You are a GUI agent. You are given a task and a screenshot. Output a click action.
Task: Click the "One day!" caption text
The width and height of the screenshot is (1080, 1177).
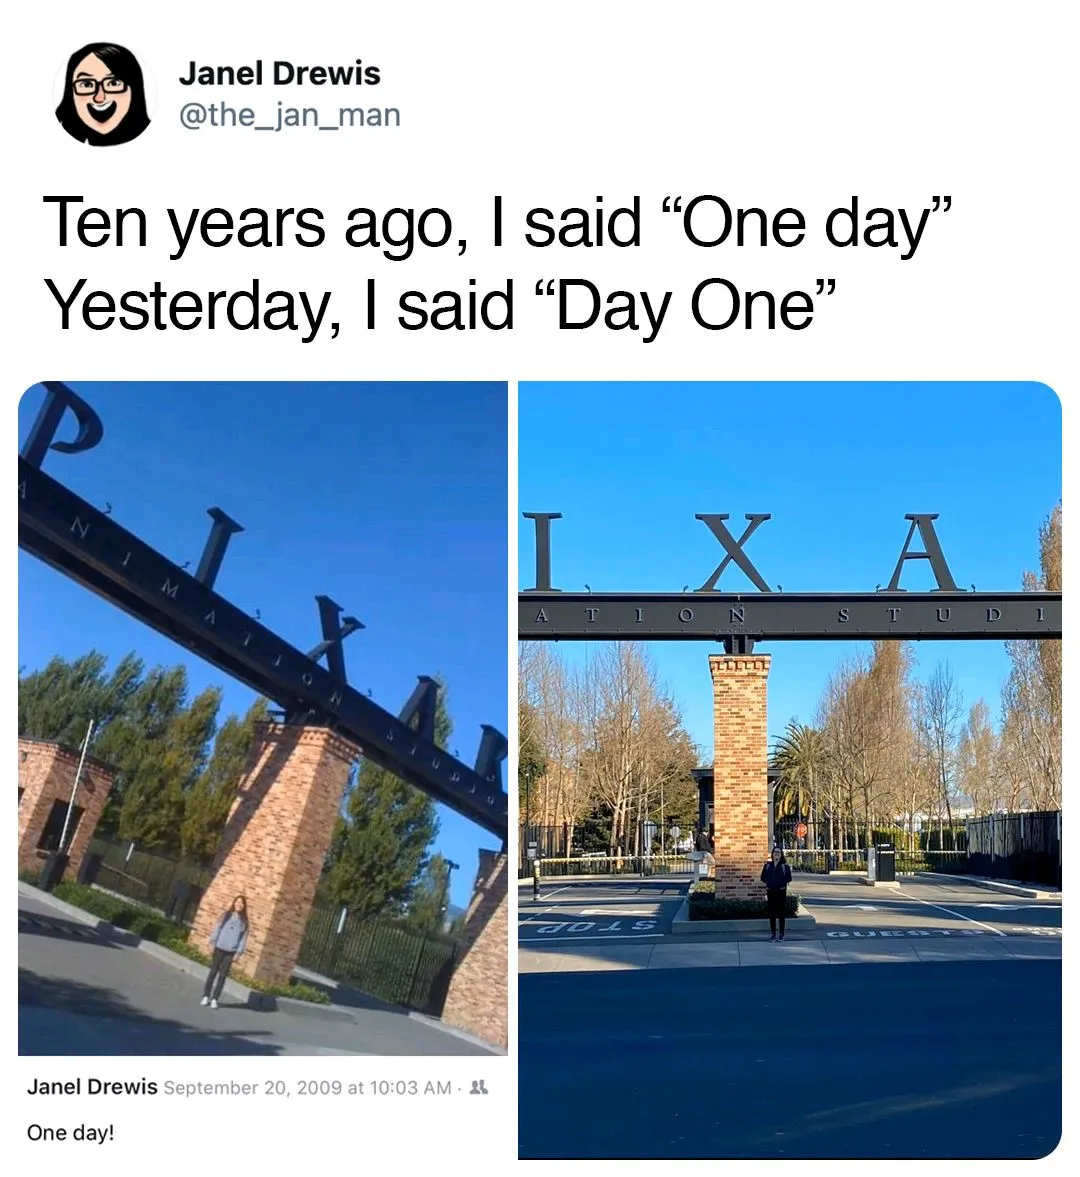(x=71, y=1132)
